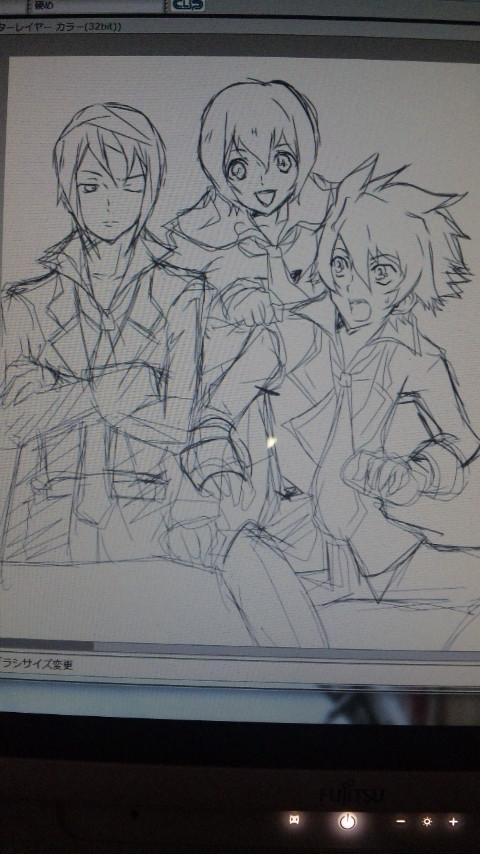
Task: Click the monitor's menu button icon
Action: click(x=294, y=820)
